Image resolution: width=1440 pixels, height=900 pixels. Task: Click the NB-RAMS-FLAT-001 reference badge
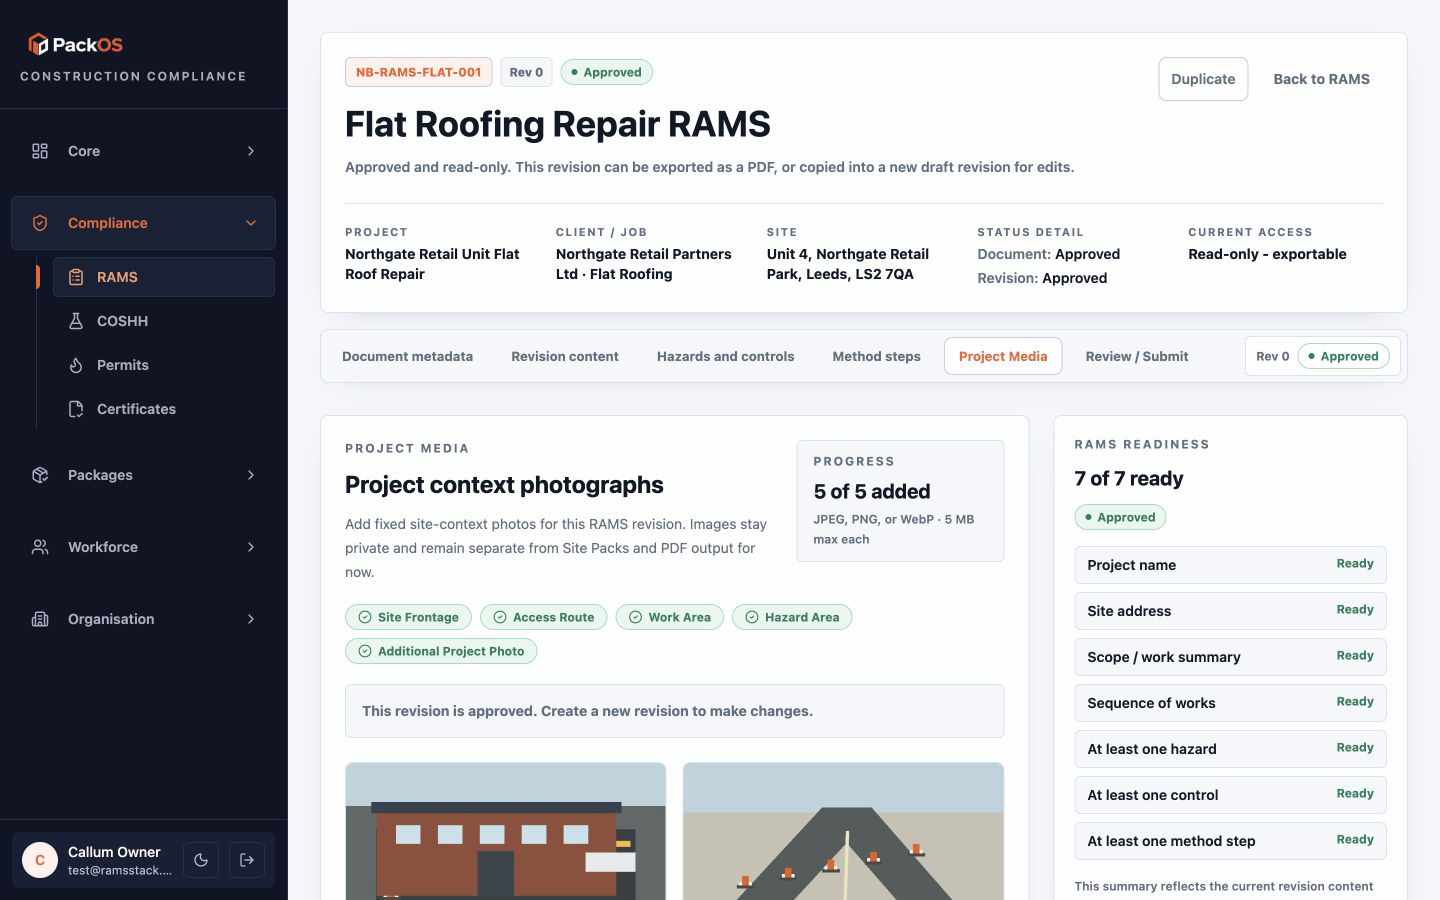click(418, 72)
